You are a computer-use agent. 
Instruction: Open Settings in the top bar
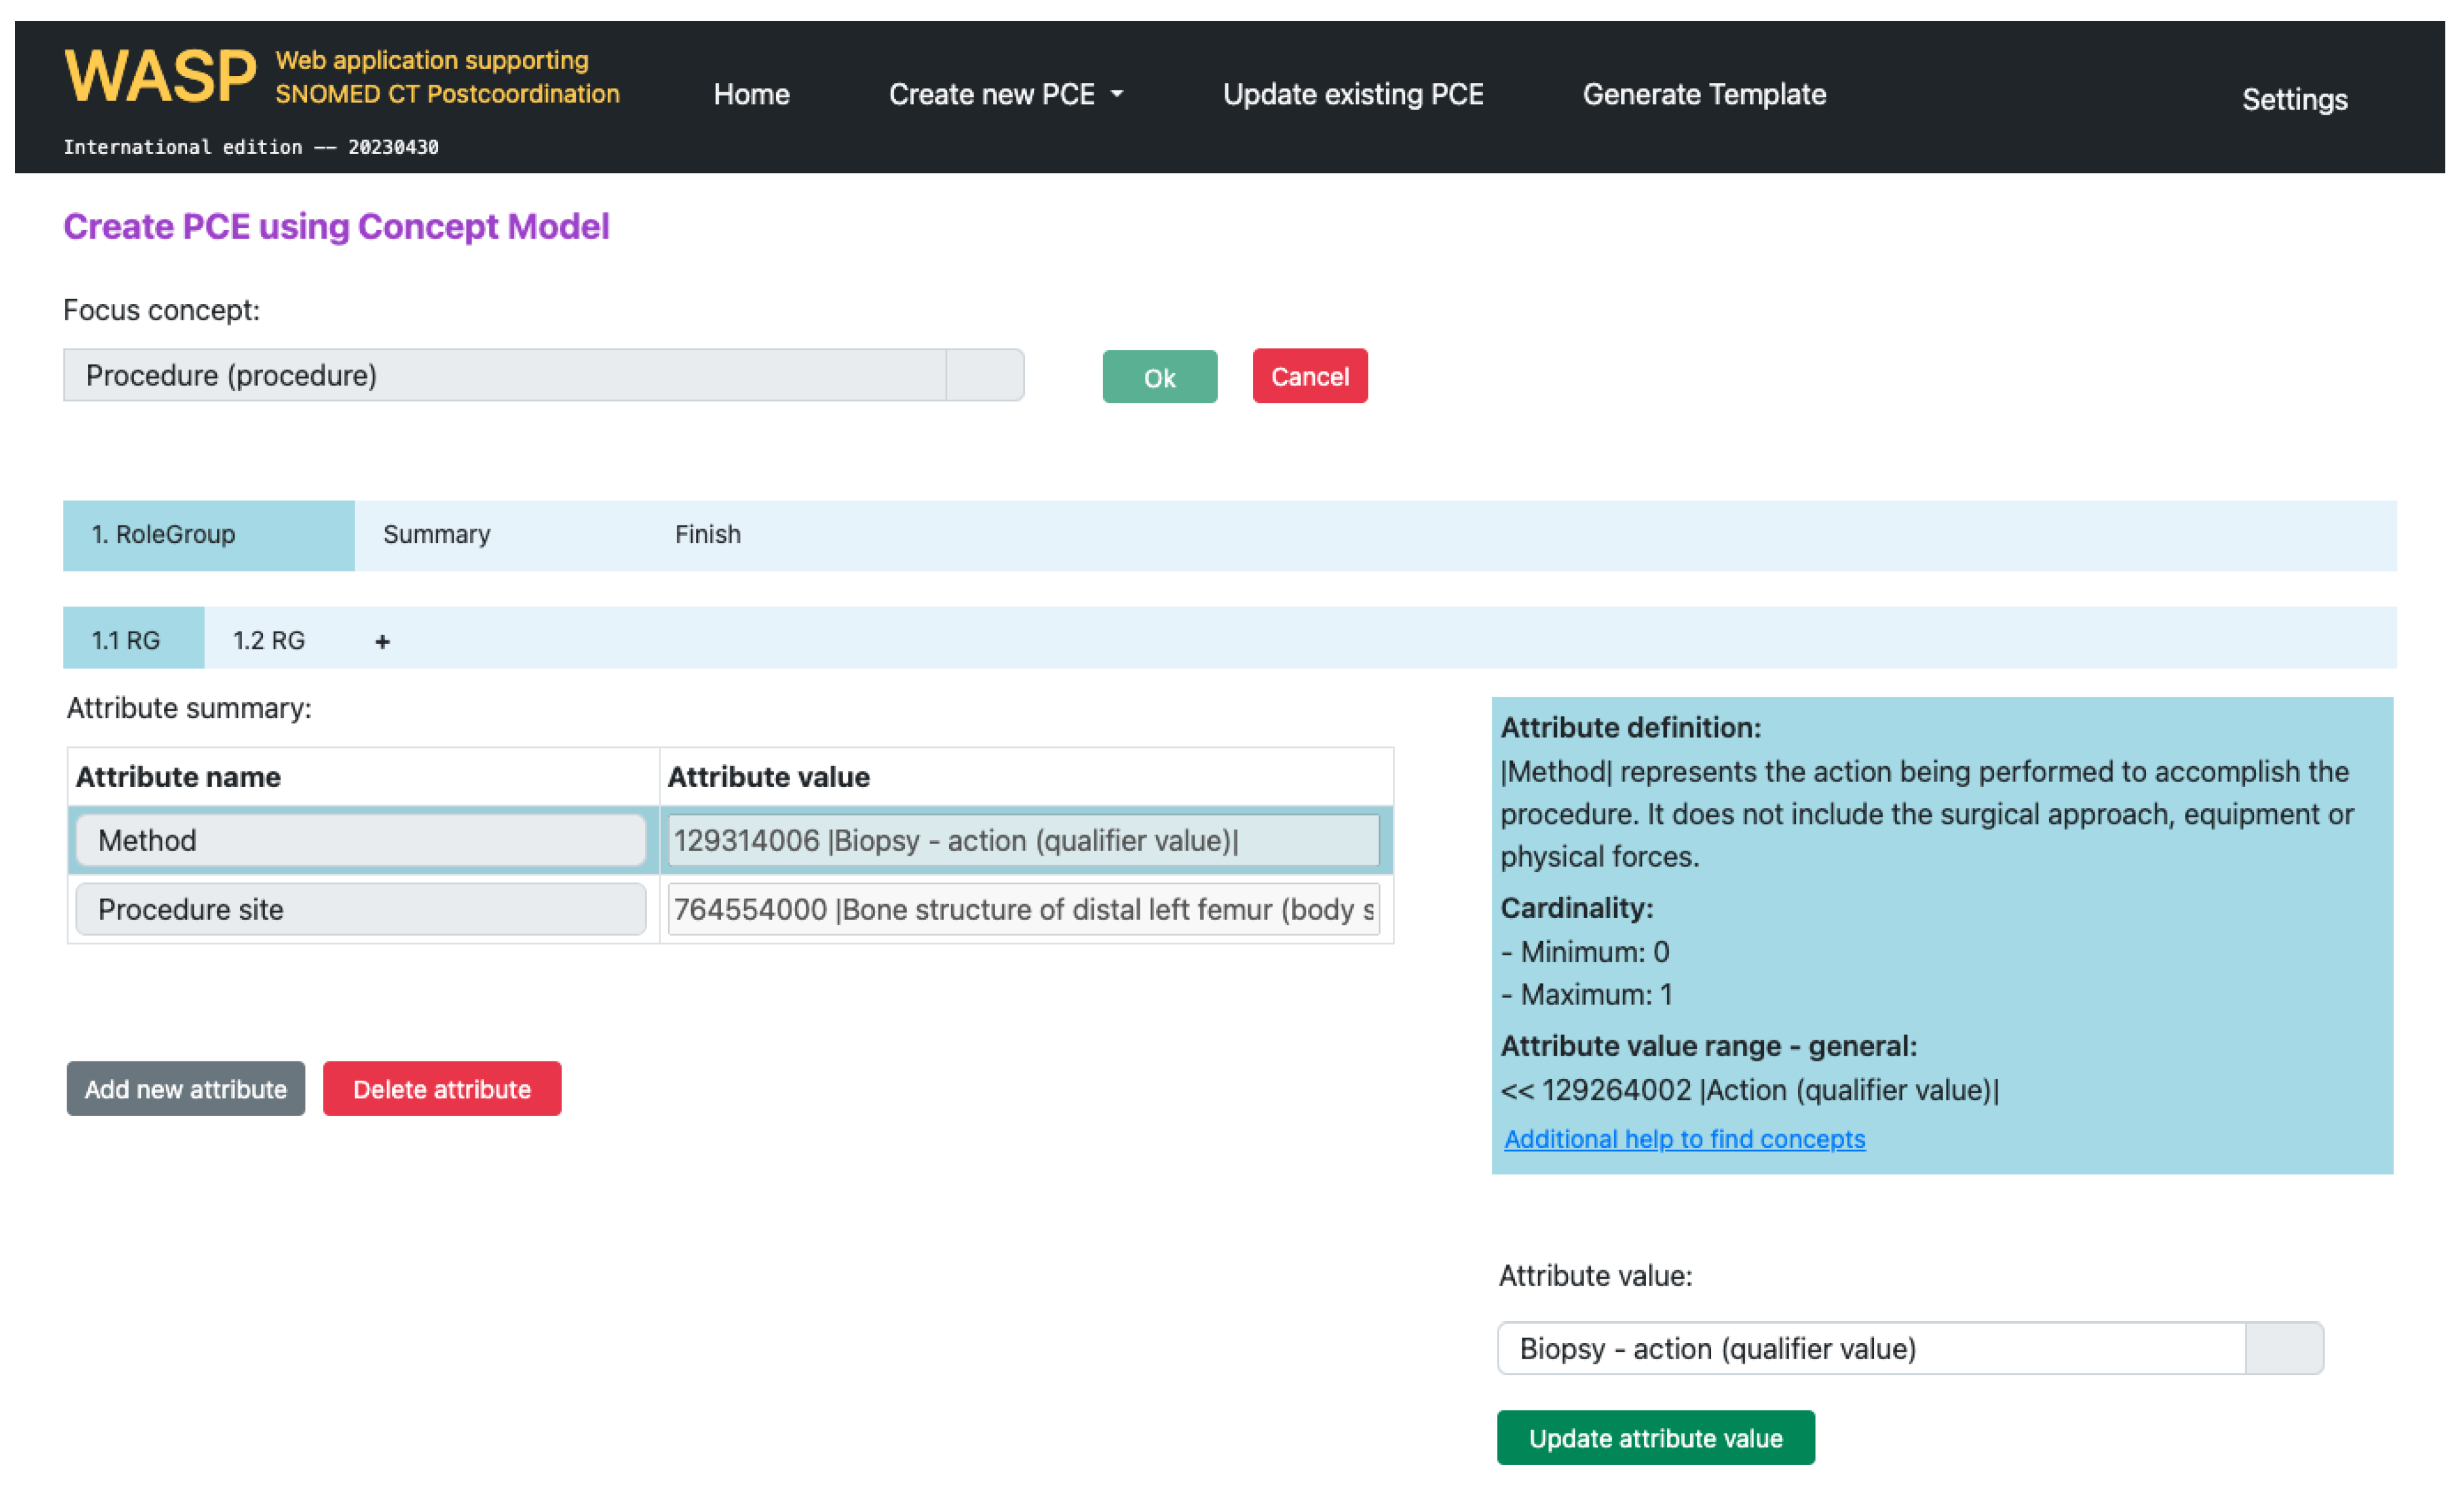click(x=2293, y=100)
